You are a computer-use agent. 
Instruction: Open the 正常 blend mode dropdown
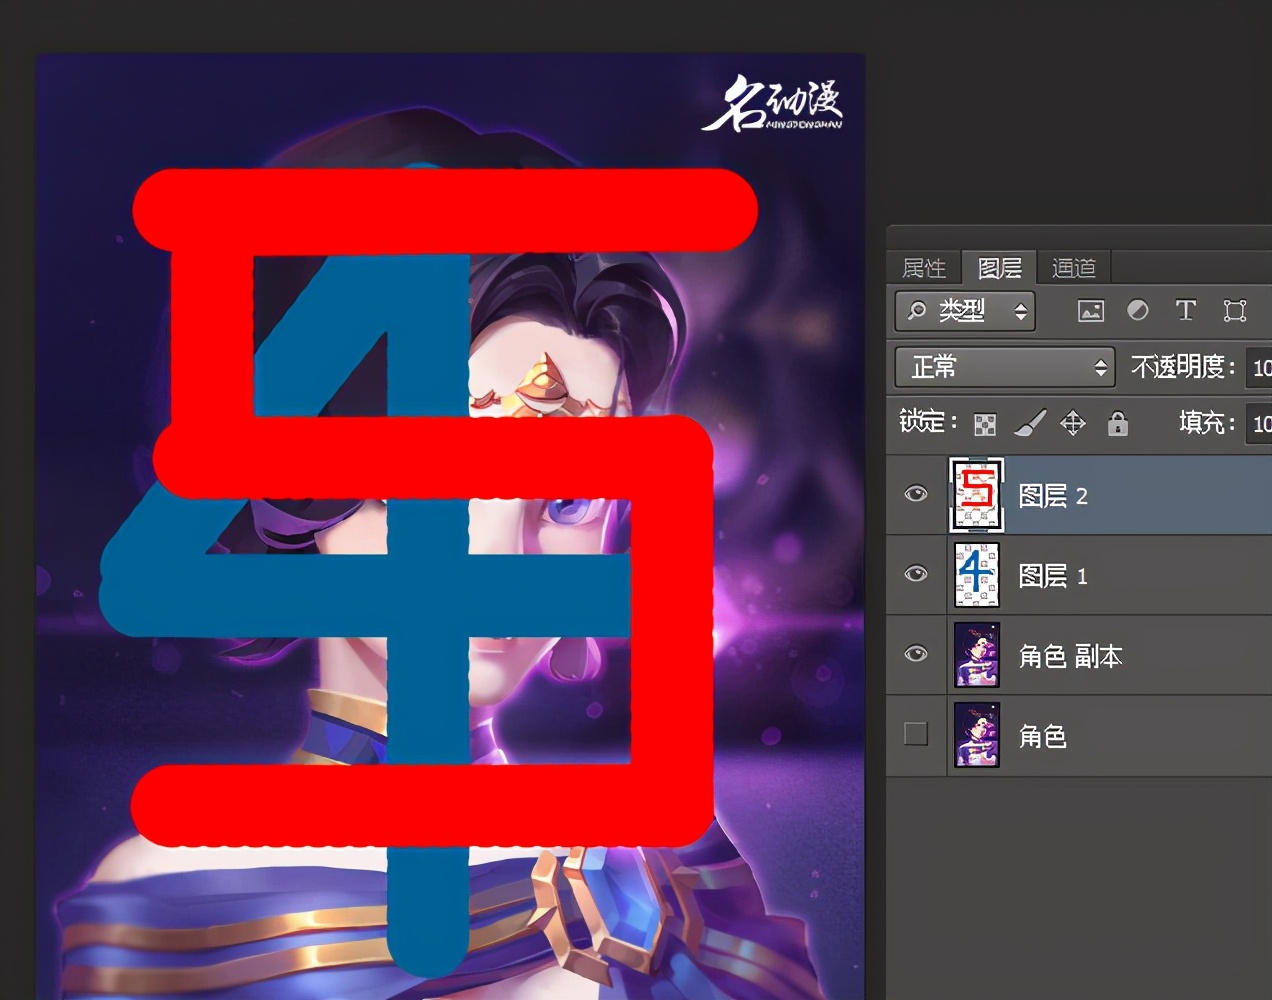click(1004, 367)
